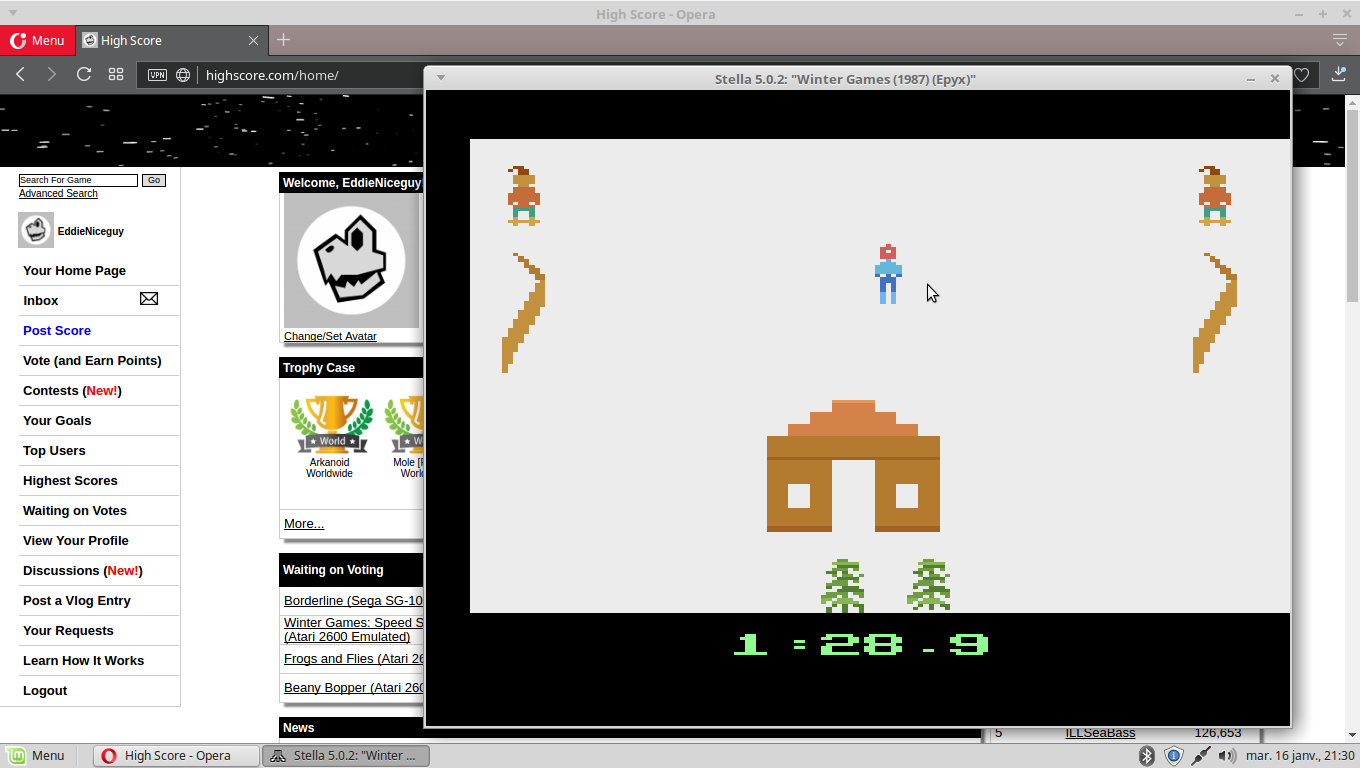Open the Advanced Search link
The width and height of the screenshot is (1360, 768).
[58, 193]
